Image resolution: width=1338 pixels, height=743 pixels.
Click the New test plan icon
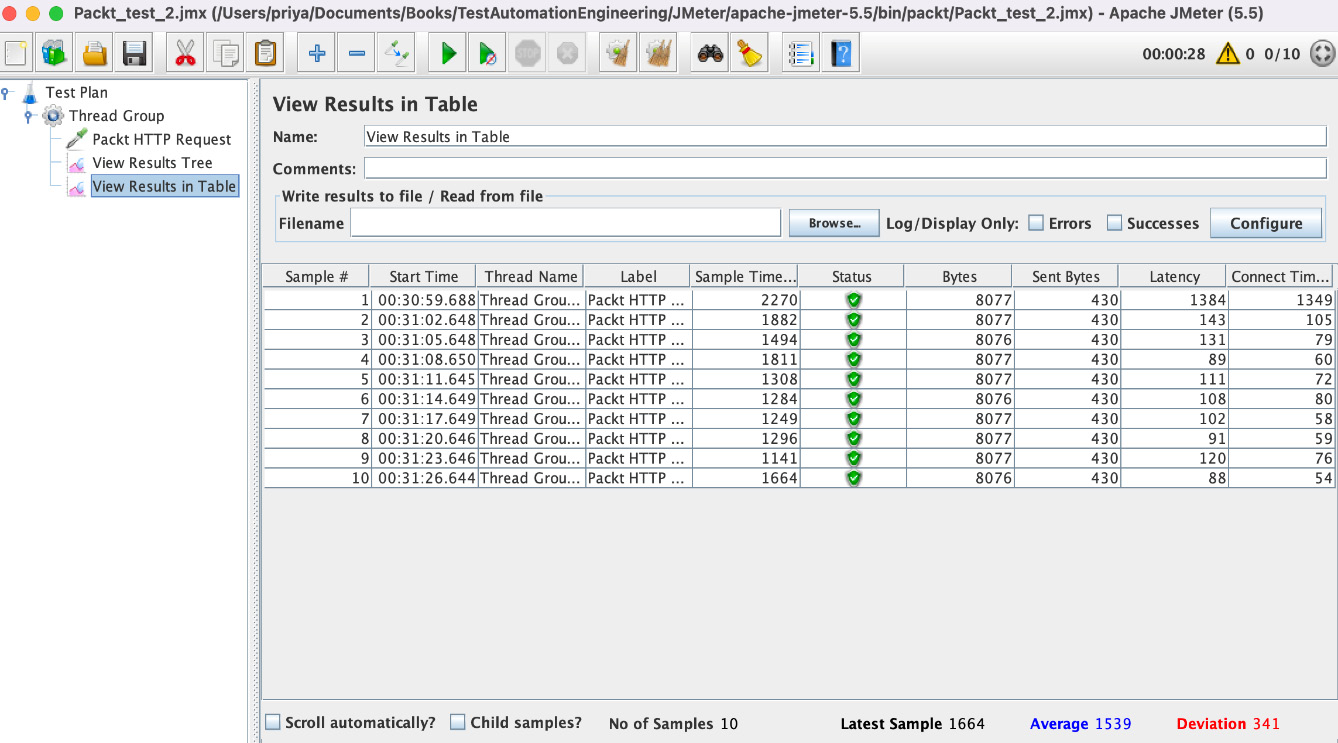(16, 53)
